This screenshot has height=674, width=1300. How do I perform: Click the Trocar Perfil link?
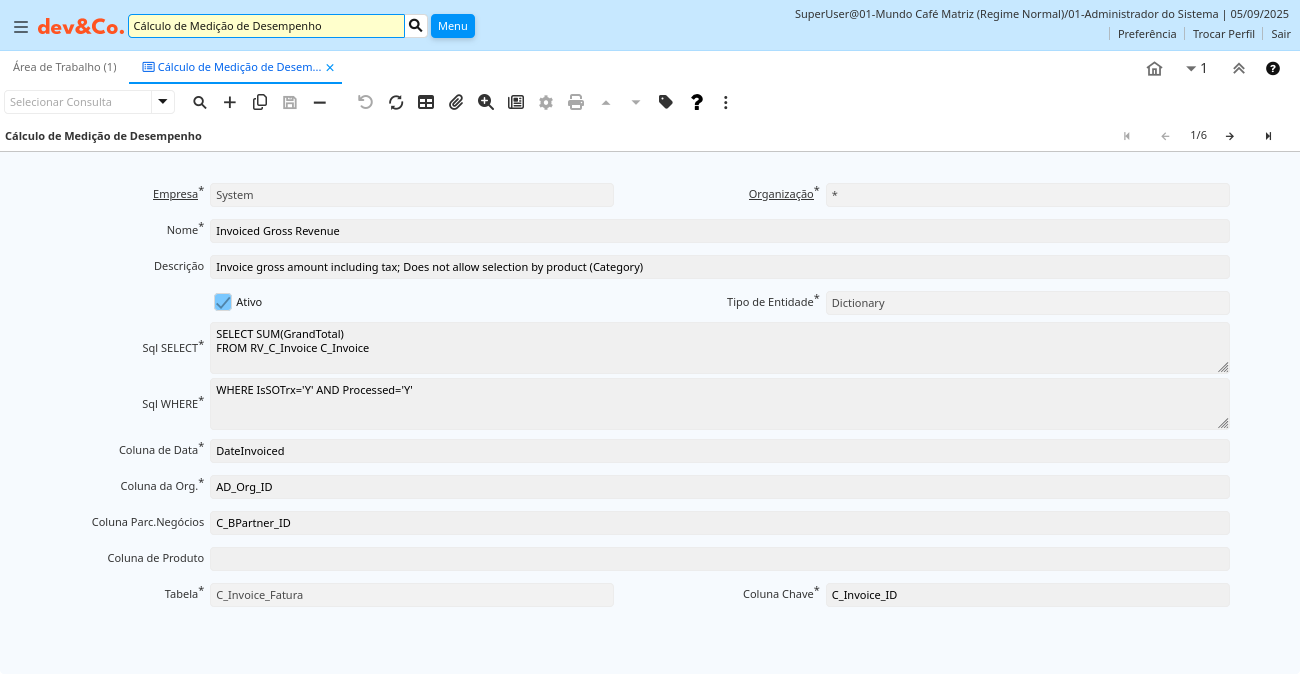pyautogui.click(x=1223, y=34)
